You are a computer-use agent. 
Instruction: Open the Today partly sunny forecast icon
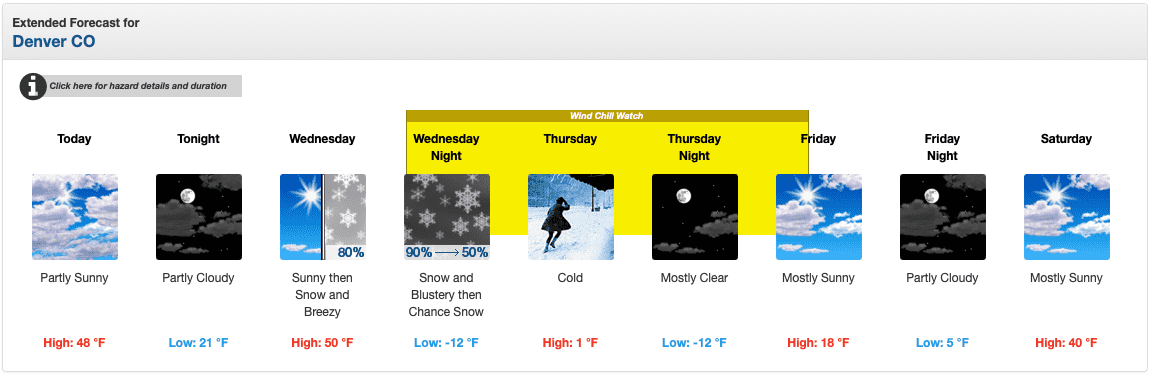pyautogui.click(x=75, y=217)
